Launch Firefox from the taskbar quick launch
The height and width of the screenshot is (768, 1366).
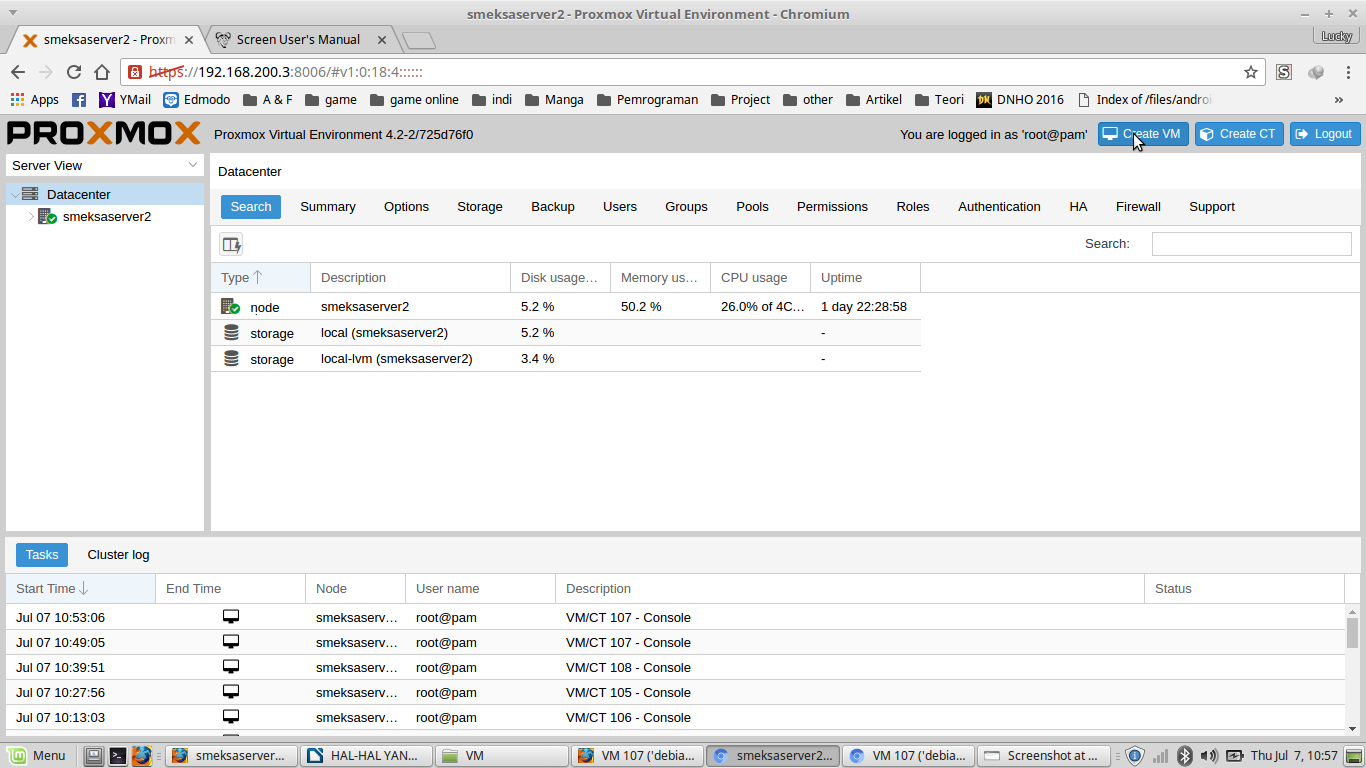pos(142,756)
